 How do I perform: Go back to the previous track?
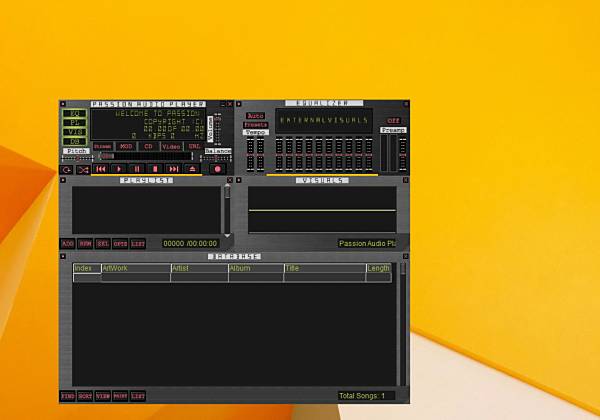coord(101,169)
